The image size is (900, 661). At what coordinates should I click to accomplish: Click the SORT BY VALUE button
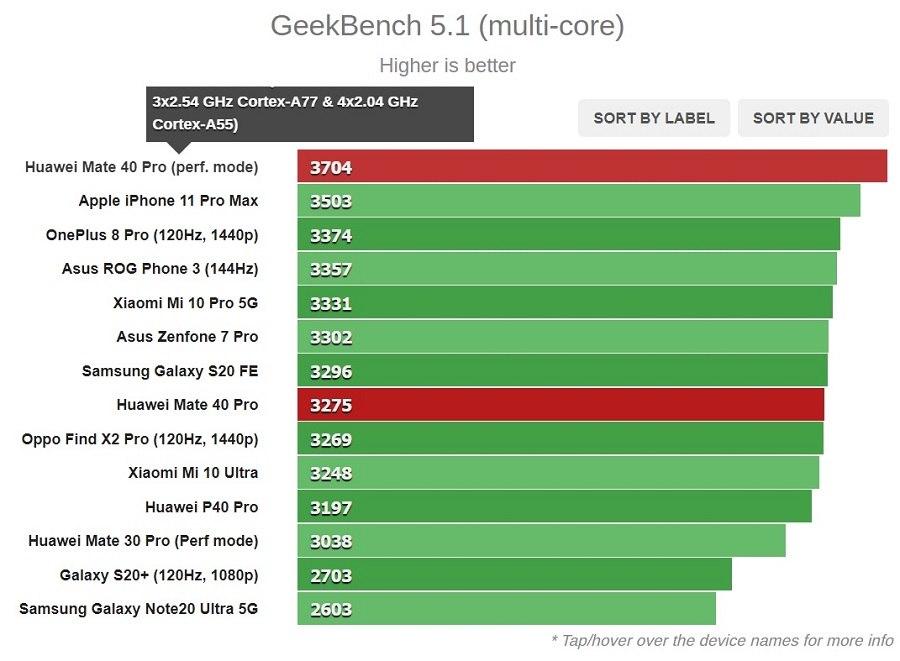tap(813, 118)
